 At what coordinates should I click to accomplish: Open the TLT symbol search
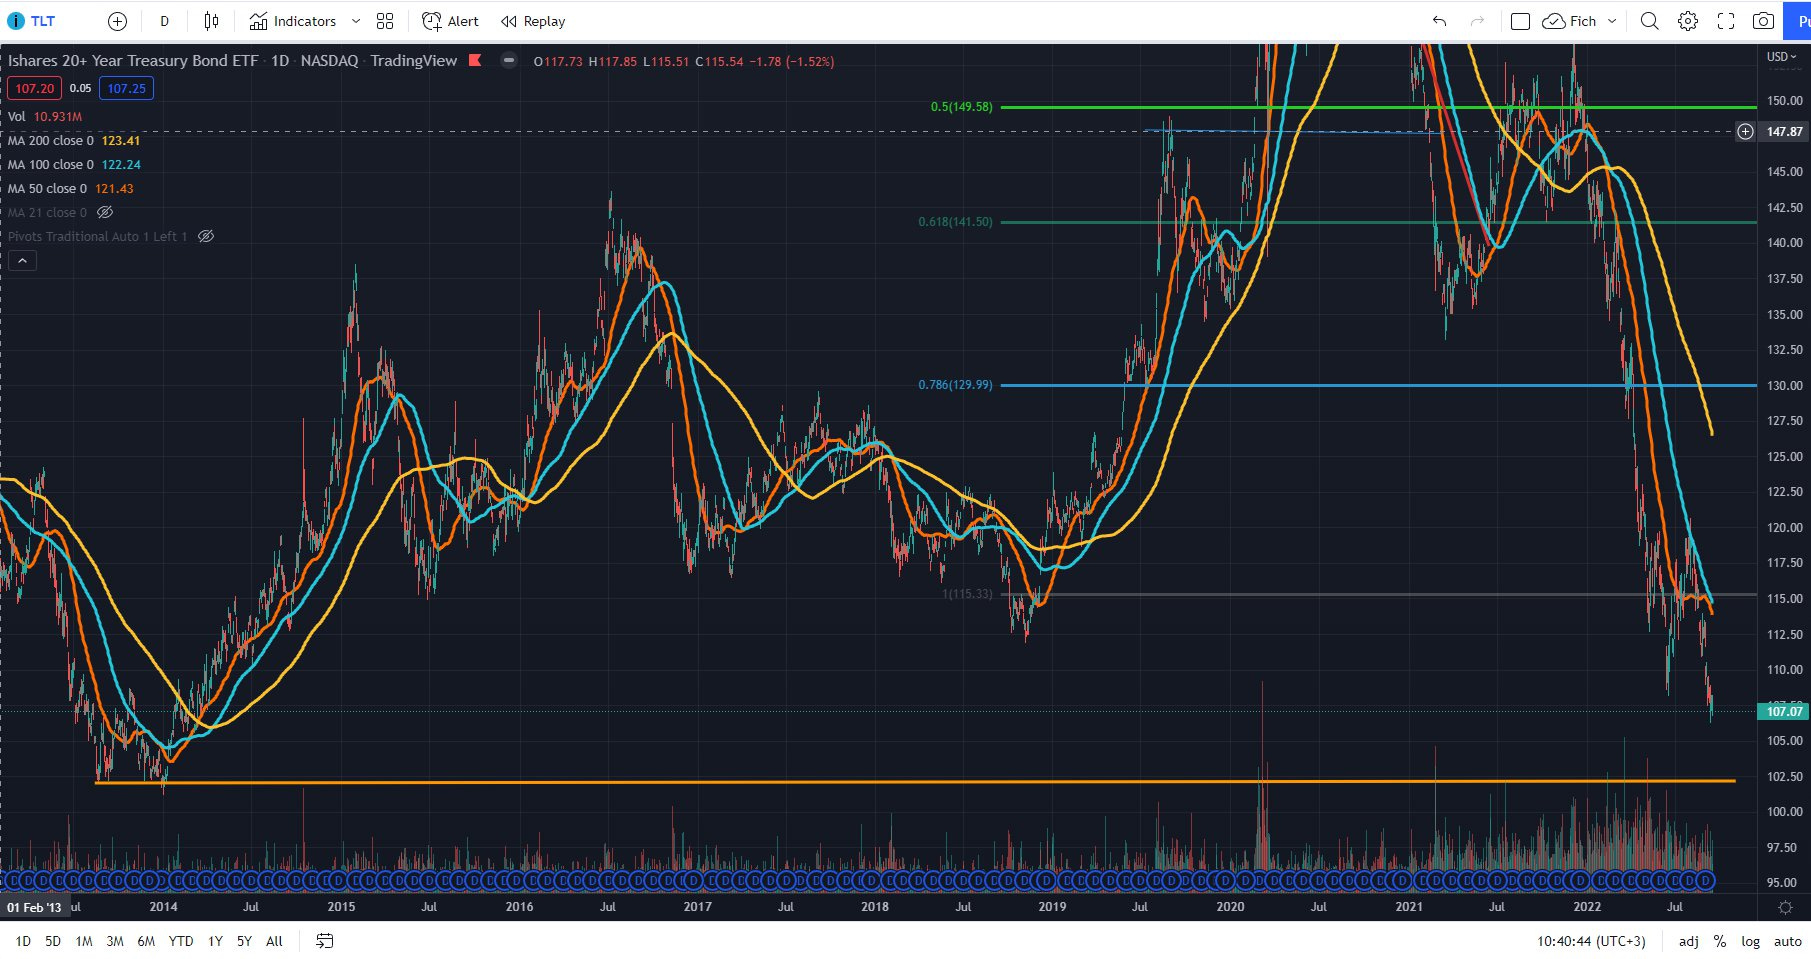point(43,21)
